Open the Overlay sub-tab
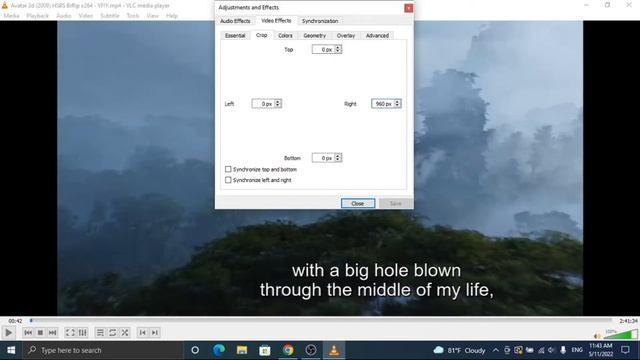This screenshot has height=360, width=640. [x=346, y=36]
